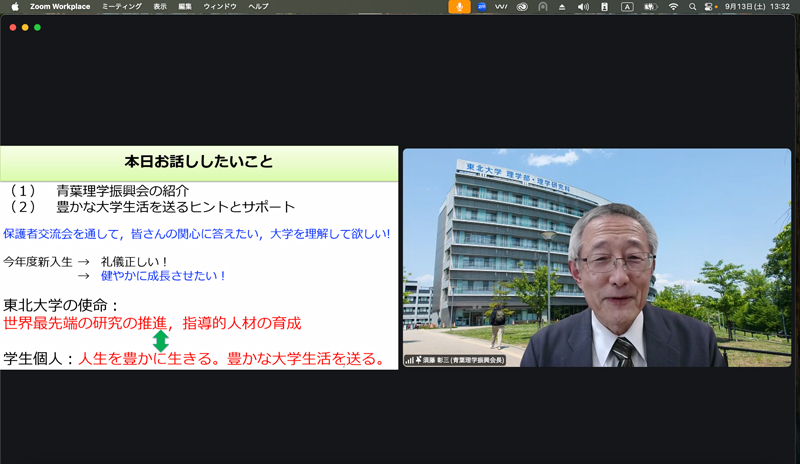The width and height of the screenshot is (800, 464).
Task: Open the Creative Cloud menu bar icon
Action: (x=522, y=7)
